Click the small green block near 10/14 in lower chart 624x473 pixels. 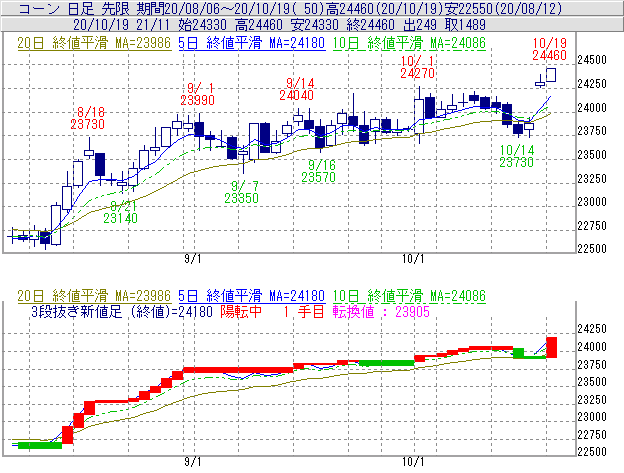coord(519,353)
